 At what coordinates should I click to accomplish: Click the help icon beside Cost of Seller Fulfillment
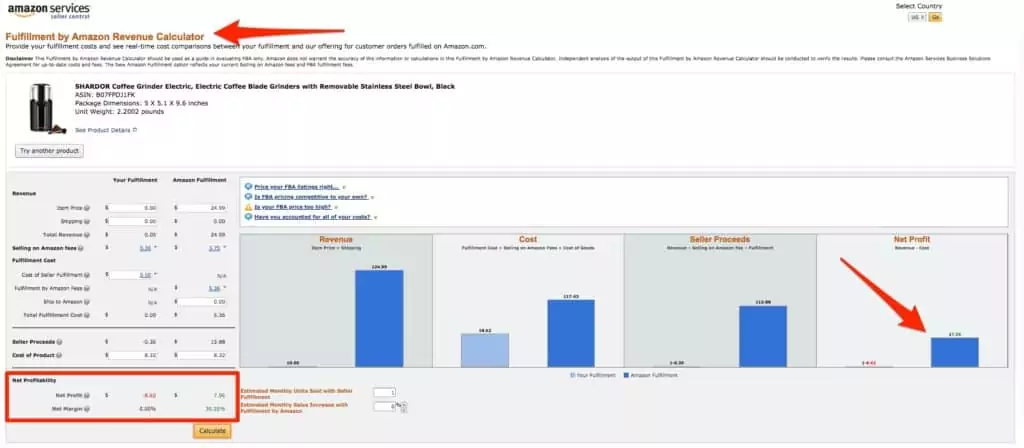point(88,274)
